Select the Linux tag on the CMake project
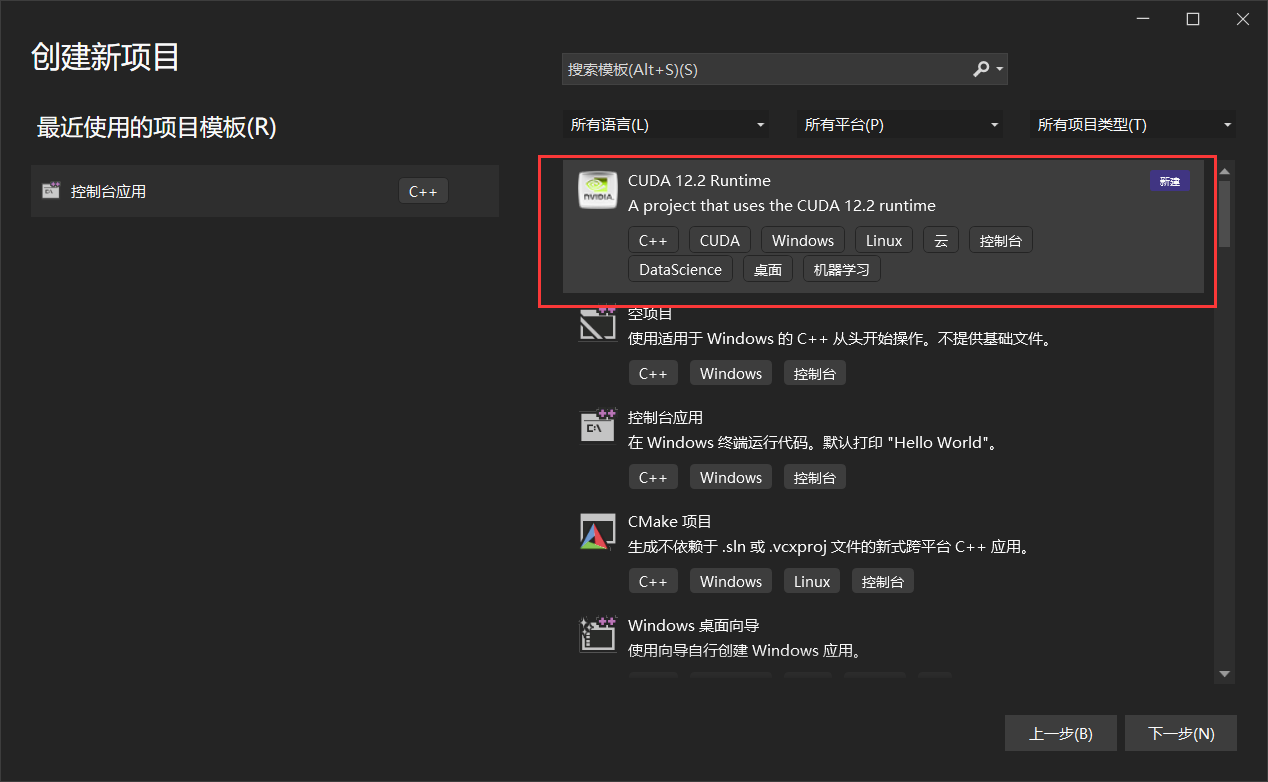This screenshot has height=782, width=1268. (811, 580)
